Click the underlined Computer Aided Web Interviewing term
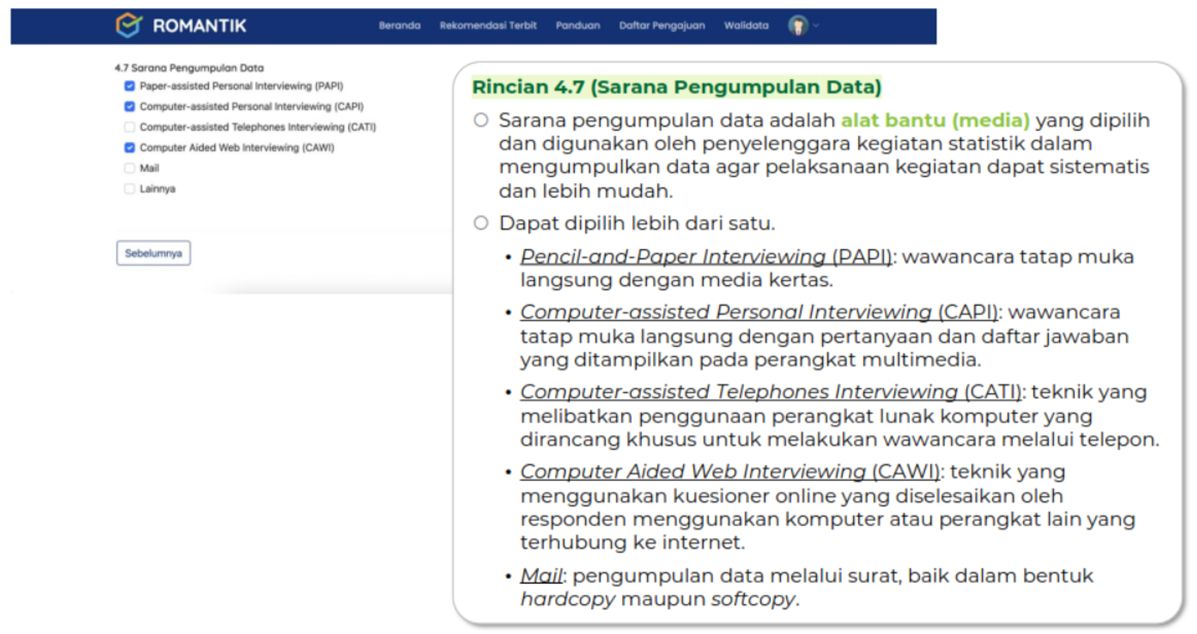 pos(692,472)
